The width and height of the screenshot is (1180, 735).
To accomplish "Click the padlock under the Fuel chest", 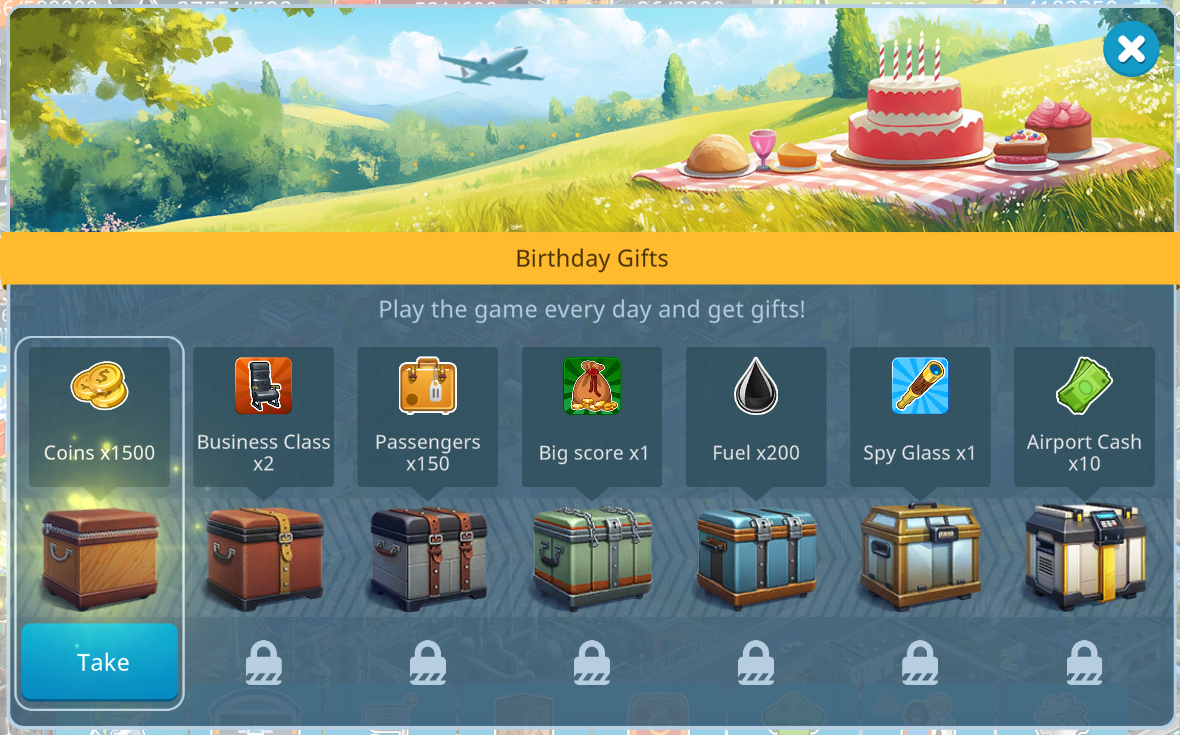I will point(756,662).
